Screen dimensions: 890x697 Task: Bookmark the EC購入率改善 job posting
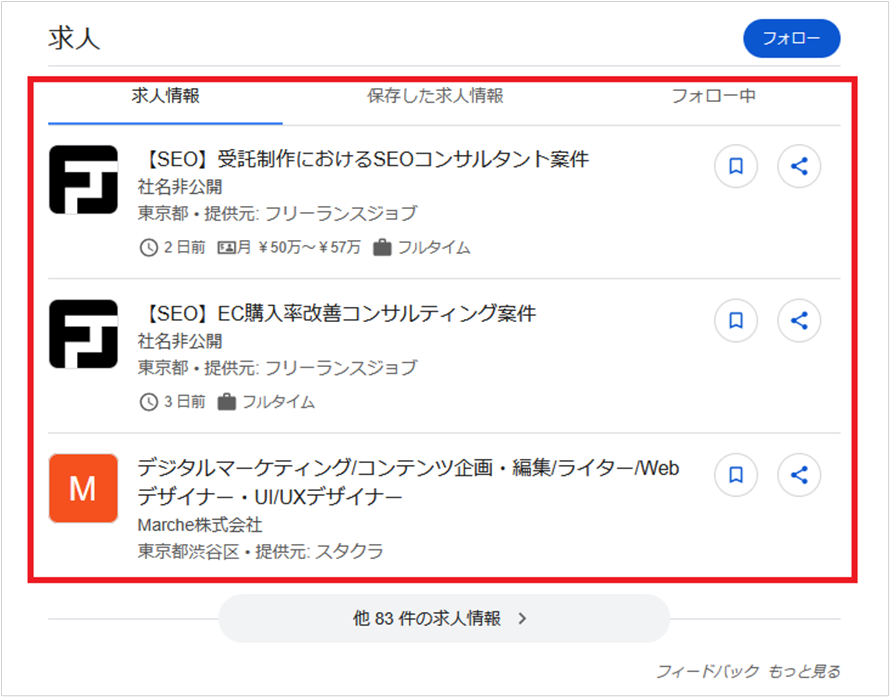736,321
